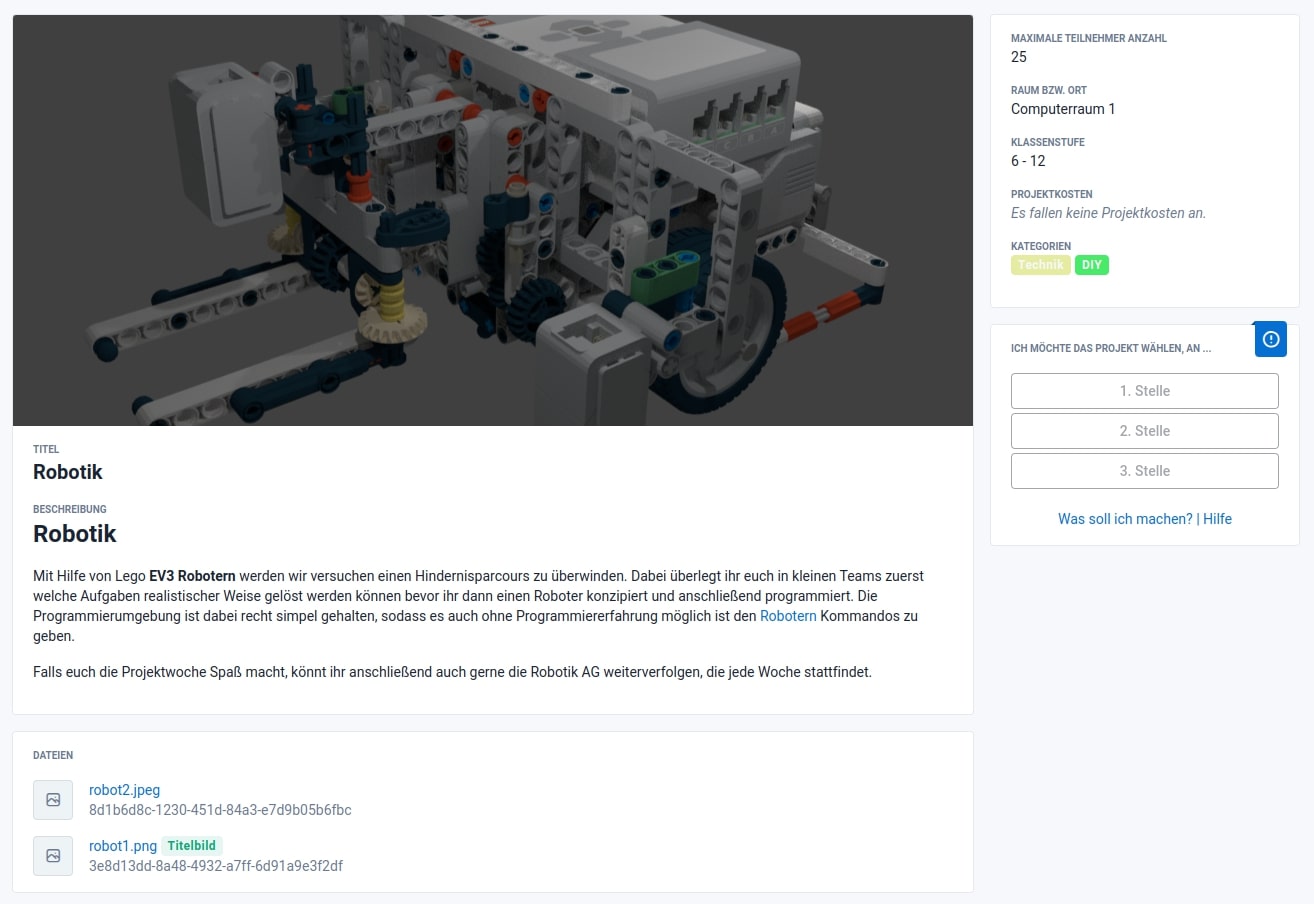Click the bold EV3 Robotern text
1314x904 pixels.
(192, 576)
